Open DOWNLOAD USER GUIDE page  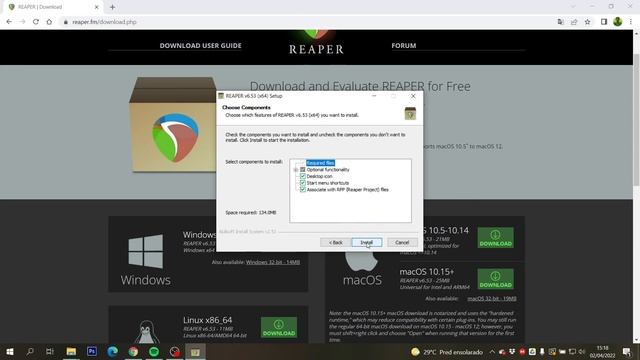tap(200, 46)
